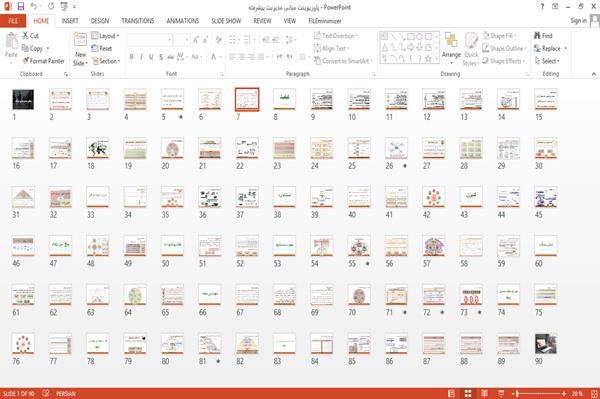Start Slide Show from the status bar

(x=501, y=393)
